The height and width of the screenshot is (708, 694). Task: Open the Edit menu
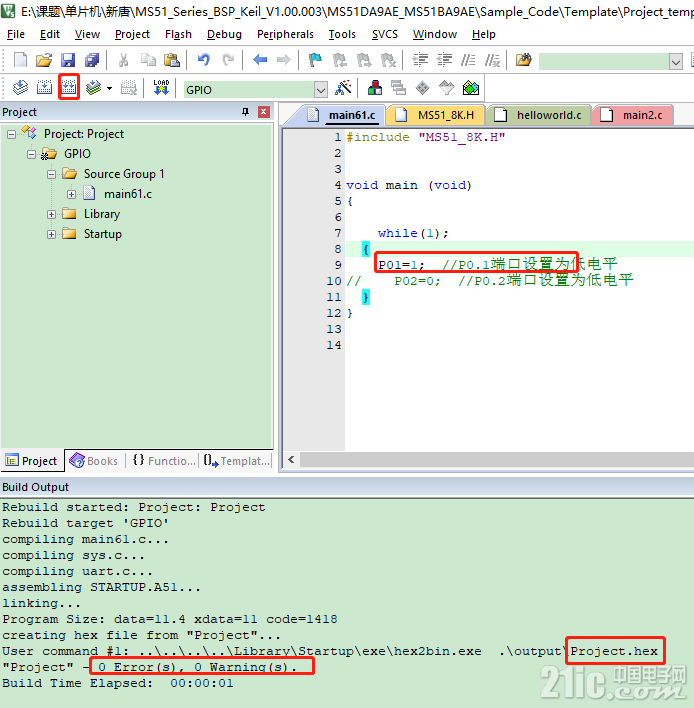click(50, 34)
